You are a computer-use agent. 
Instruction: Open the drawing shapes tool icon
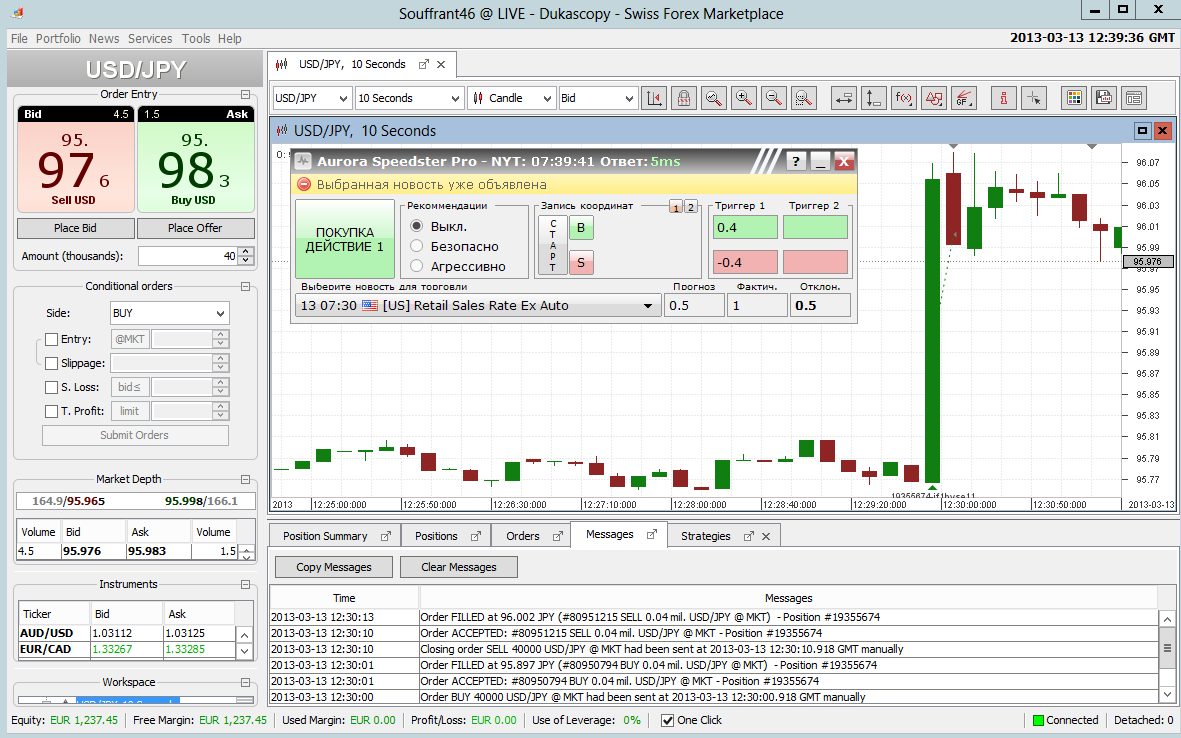(x=934, y=98)
